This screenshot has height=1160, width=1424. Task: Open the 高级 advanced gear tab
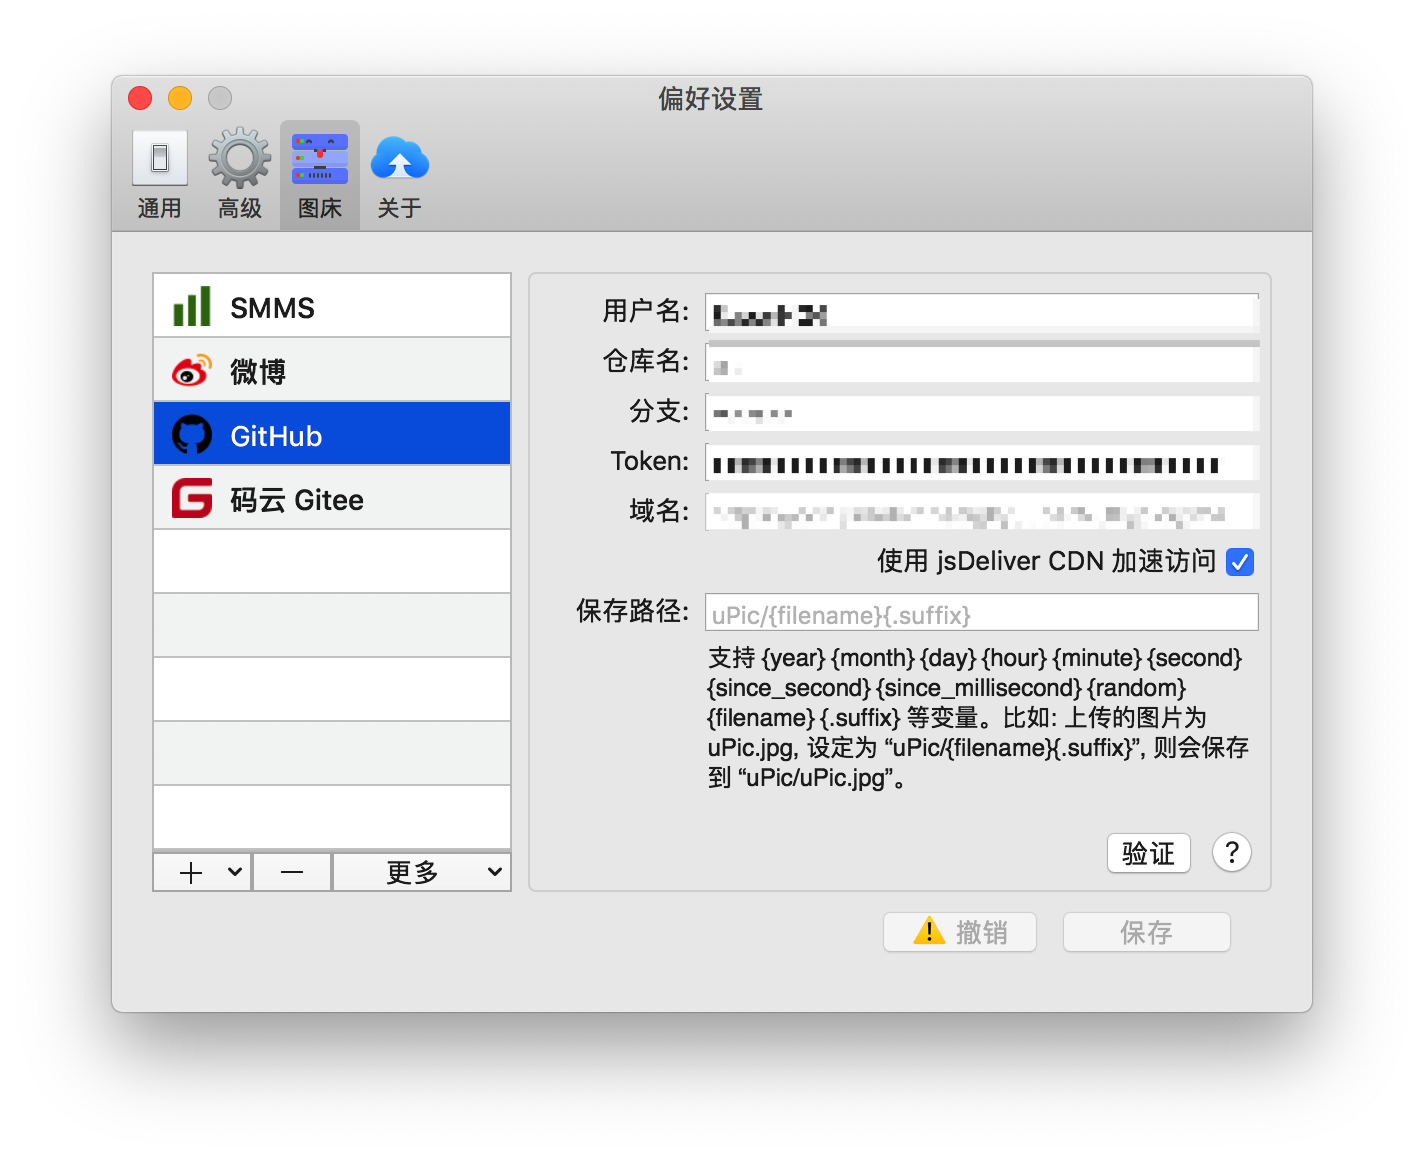click(240, 176)
